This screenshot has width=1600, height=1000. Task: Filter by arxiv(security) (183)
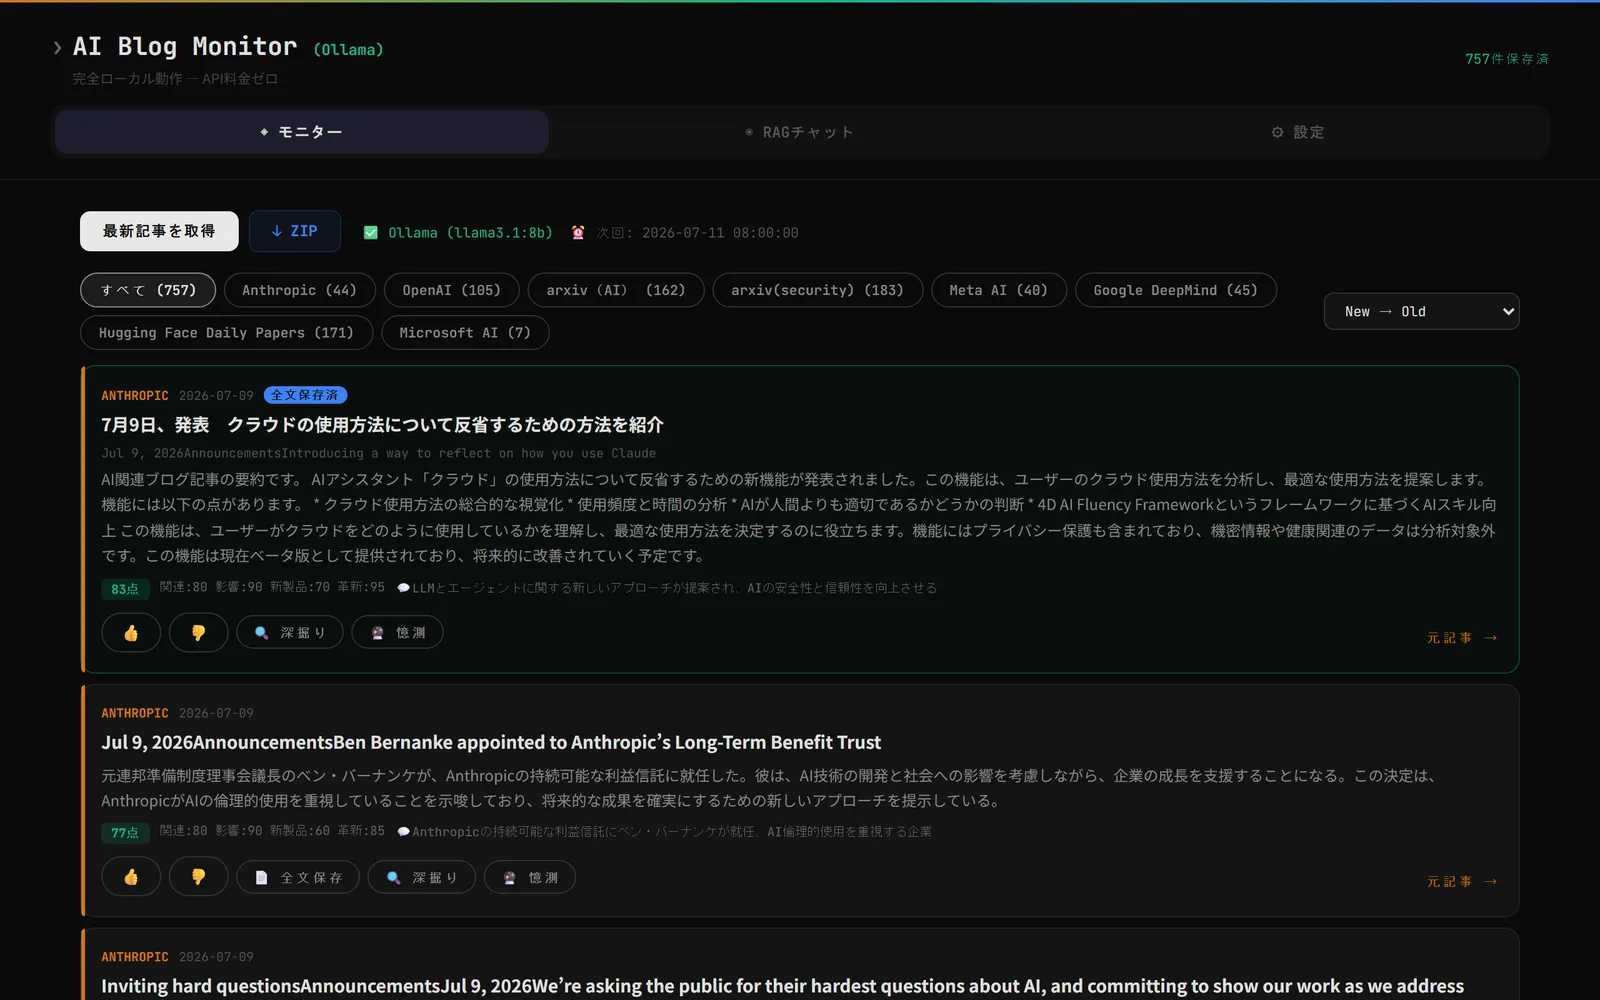tap(818, 290)
